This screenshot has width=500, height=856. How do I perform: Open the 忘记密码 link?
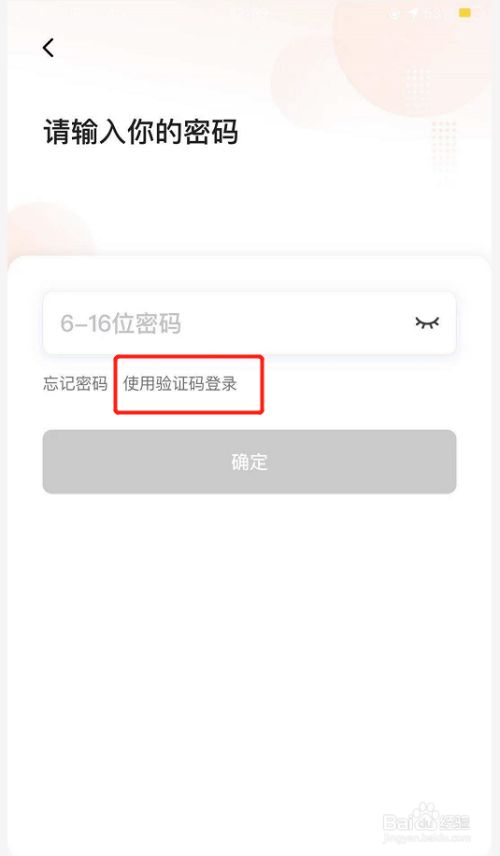(x=75, y=384)
